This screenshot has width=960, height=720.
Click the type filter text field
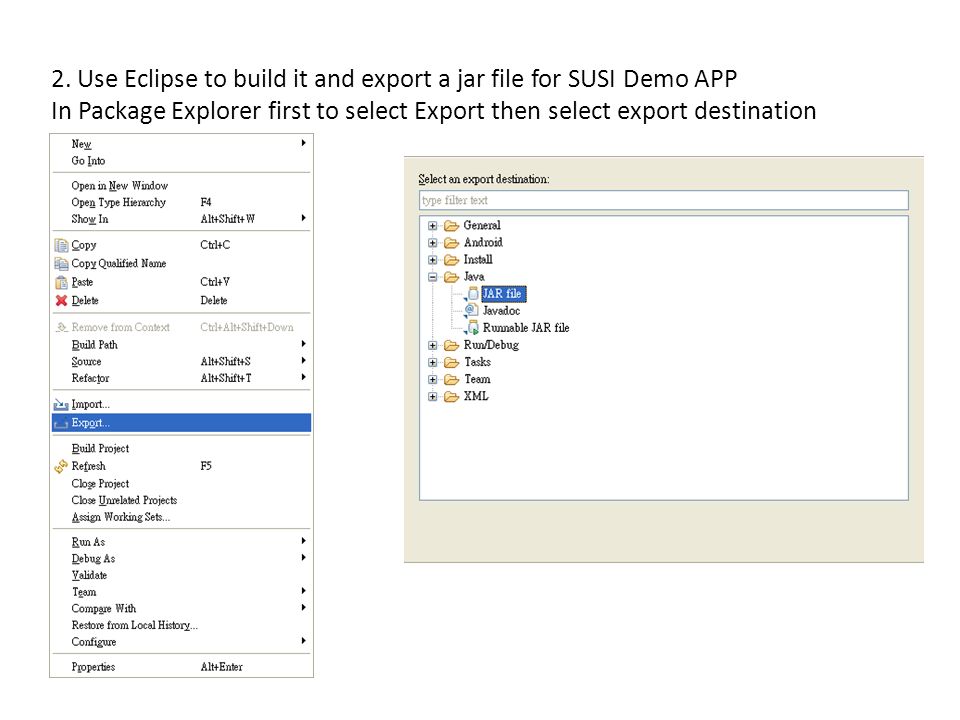click(664, 200)
